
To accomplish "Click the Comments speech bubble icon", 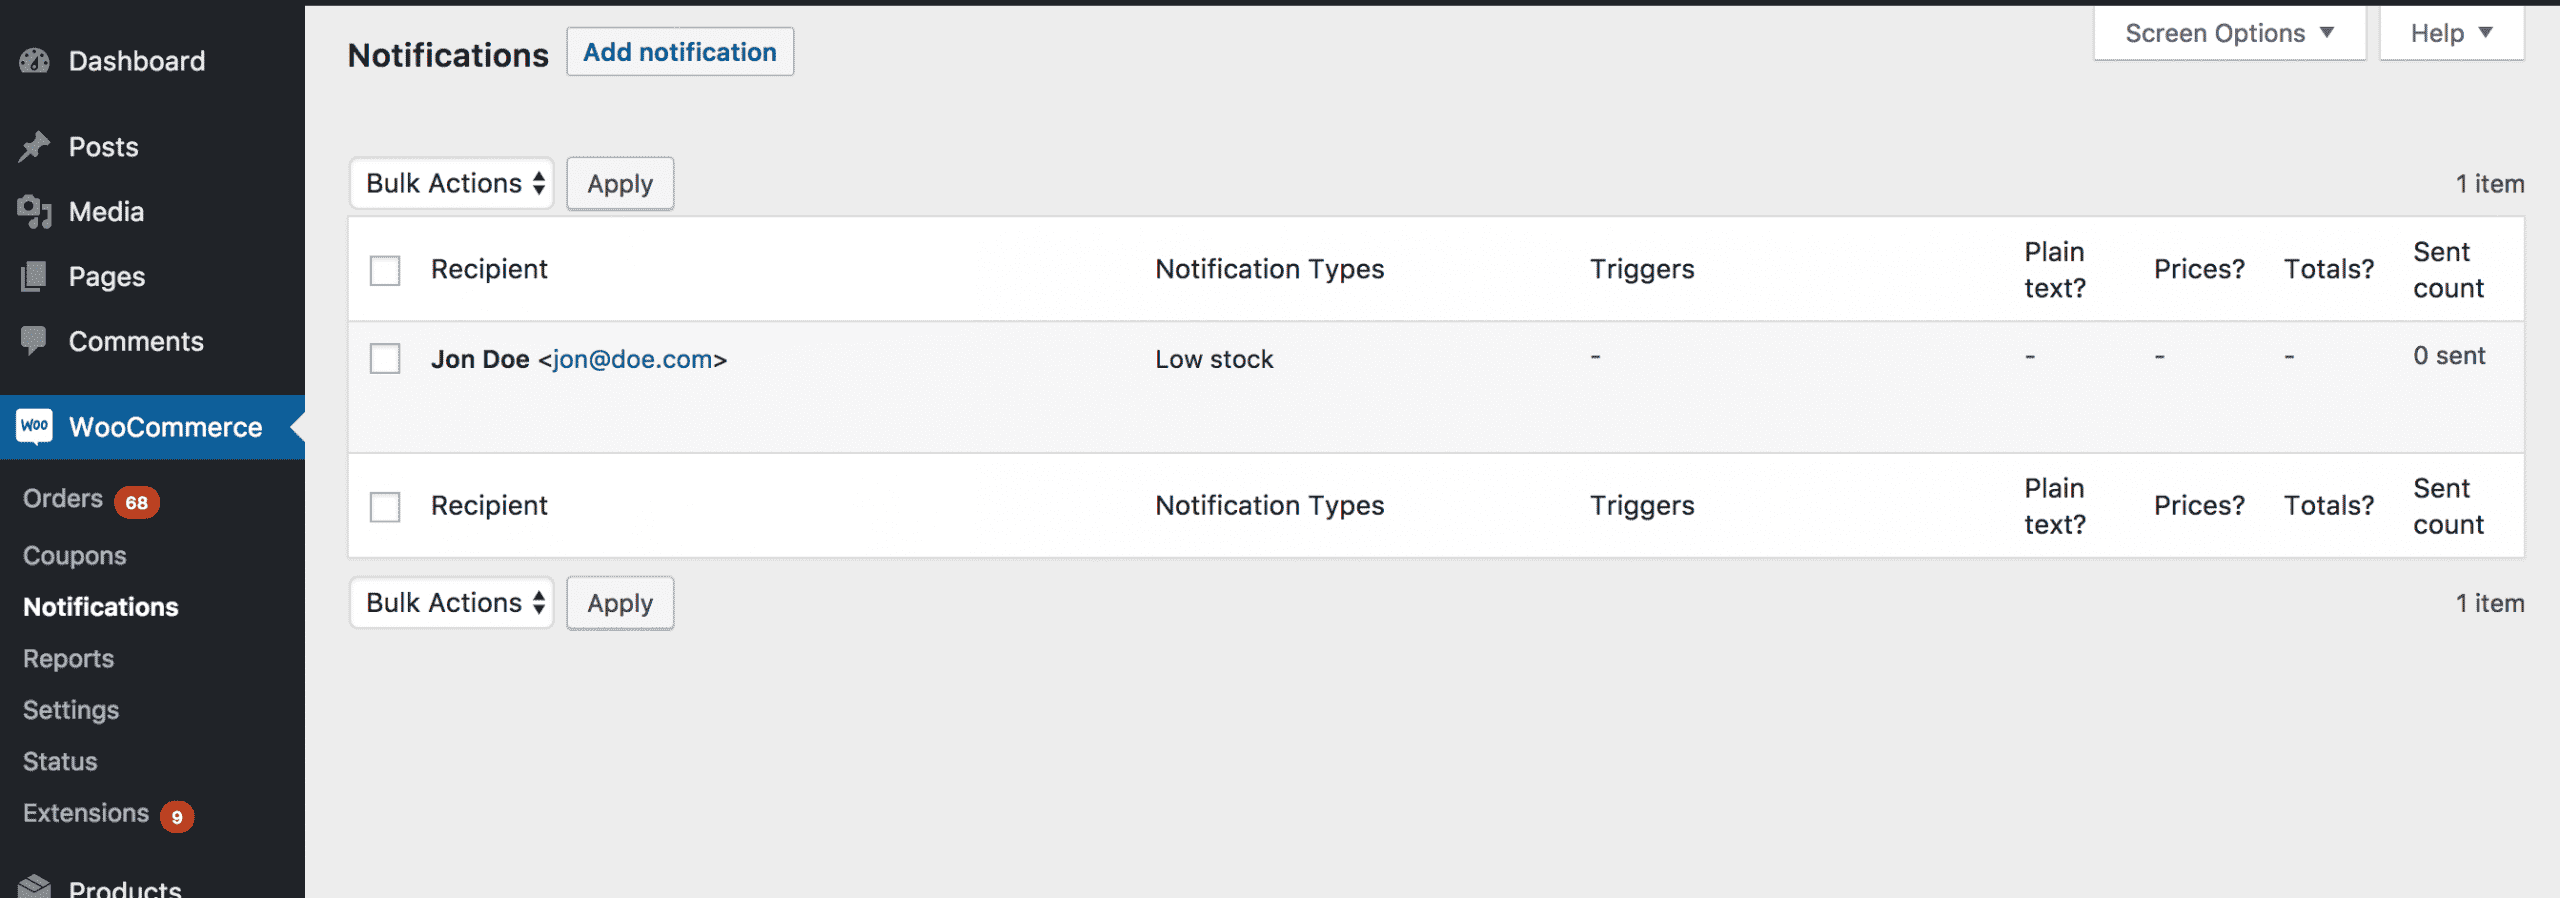I will coord(34,341).
